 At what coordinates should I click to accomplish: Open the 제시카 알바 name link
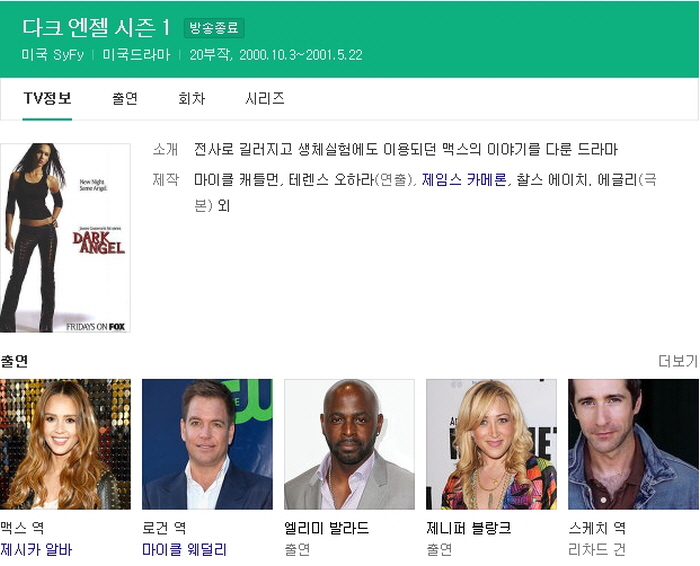(x=36, y=549)
